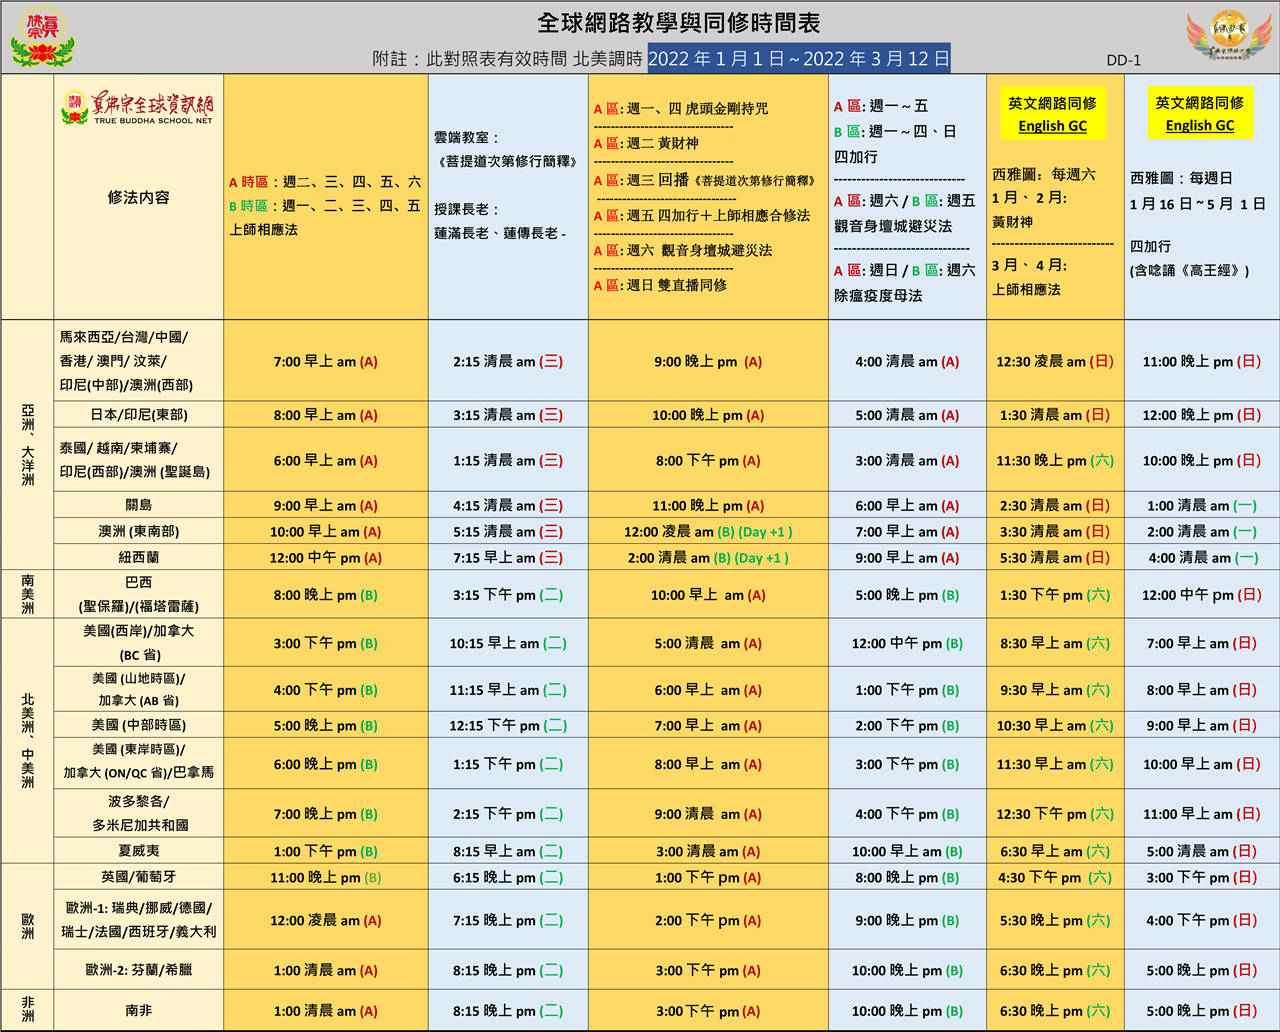Screen dimensions: 1280x1032
Task: Click the large red lotus emblem logo
Action: tap(42, 38)
